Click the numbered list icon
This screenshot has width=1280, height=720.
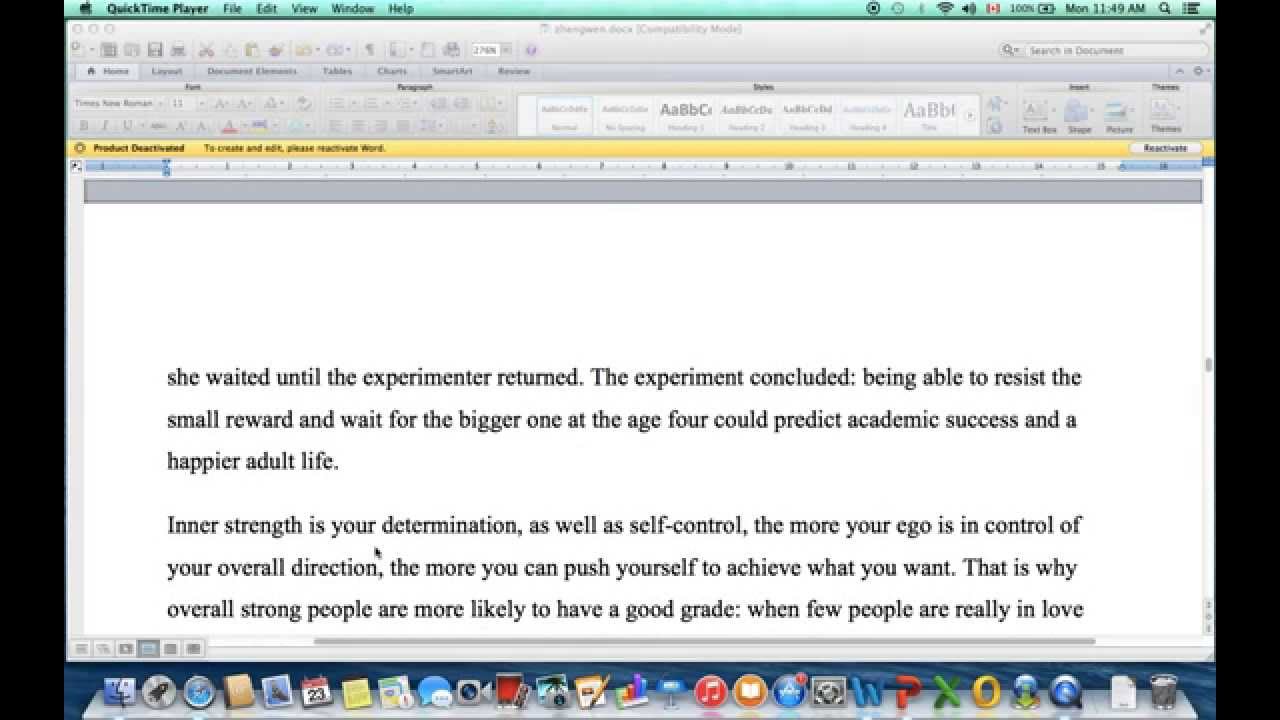[x=370, y=103]
